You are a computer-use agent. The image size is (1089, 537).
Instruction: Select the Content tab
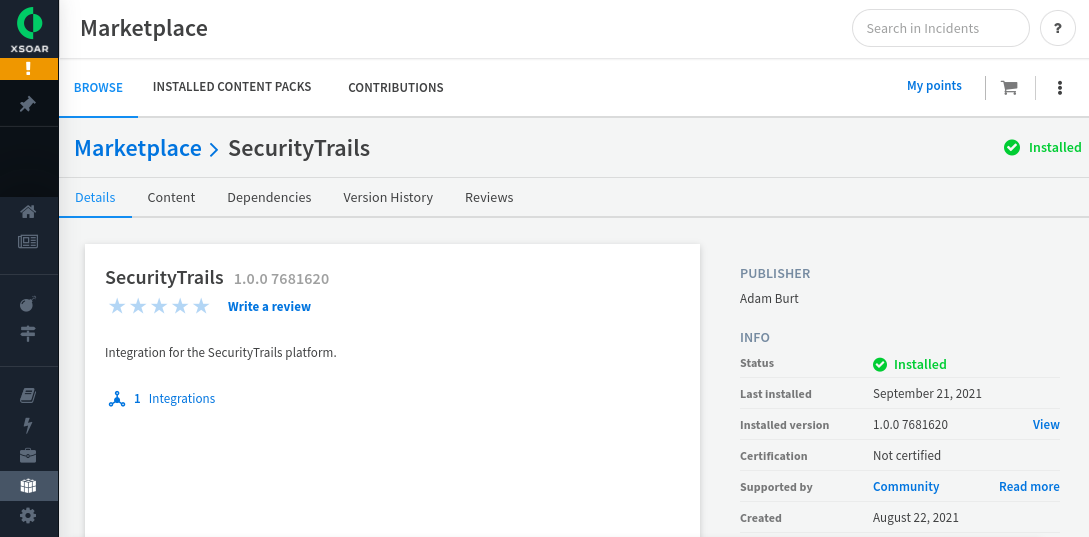(171, 197)
